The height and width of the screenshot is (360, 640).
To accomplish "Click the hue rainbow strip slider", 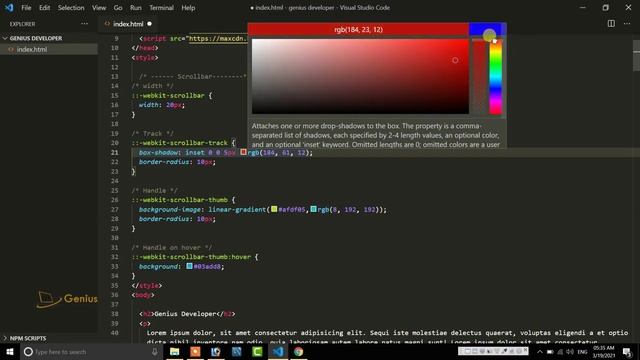I will point(496,76).
